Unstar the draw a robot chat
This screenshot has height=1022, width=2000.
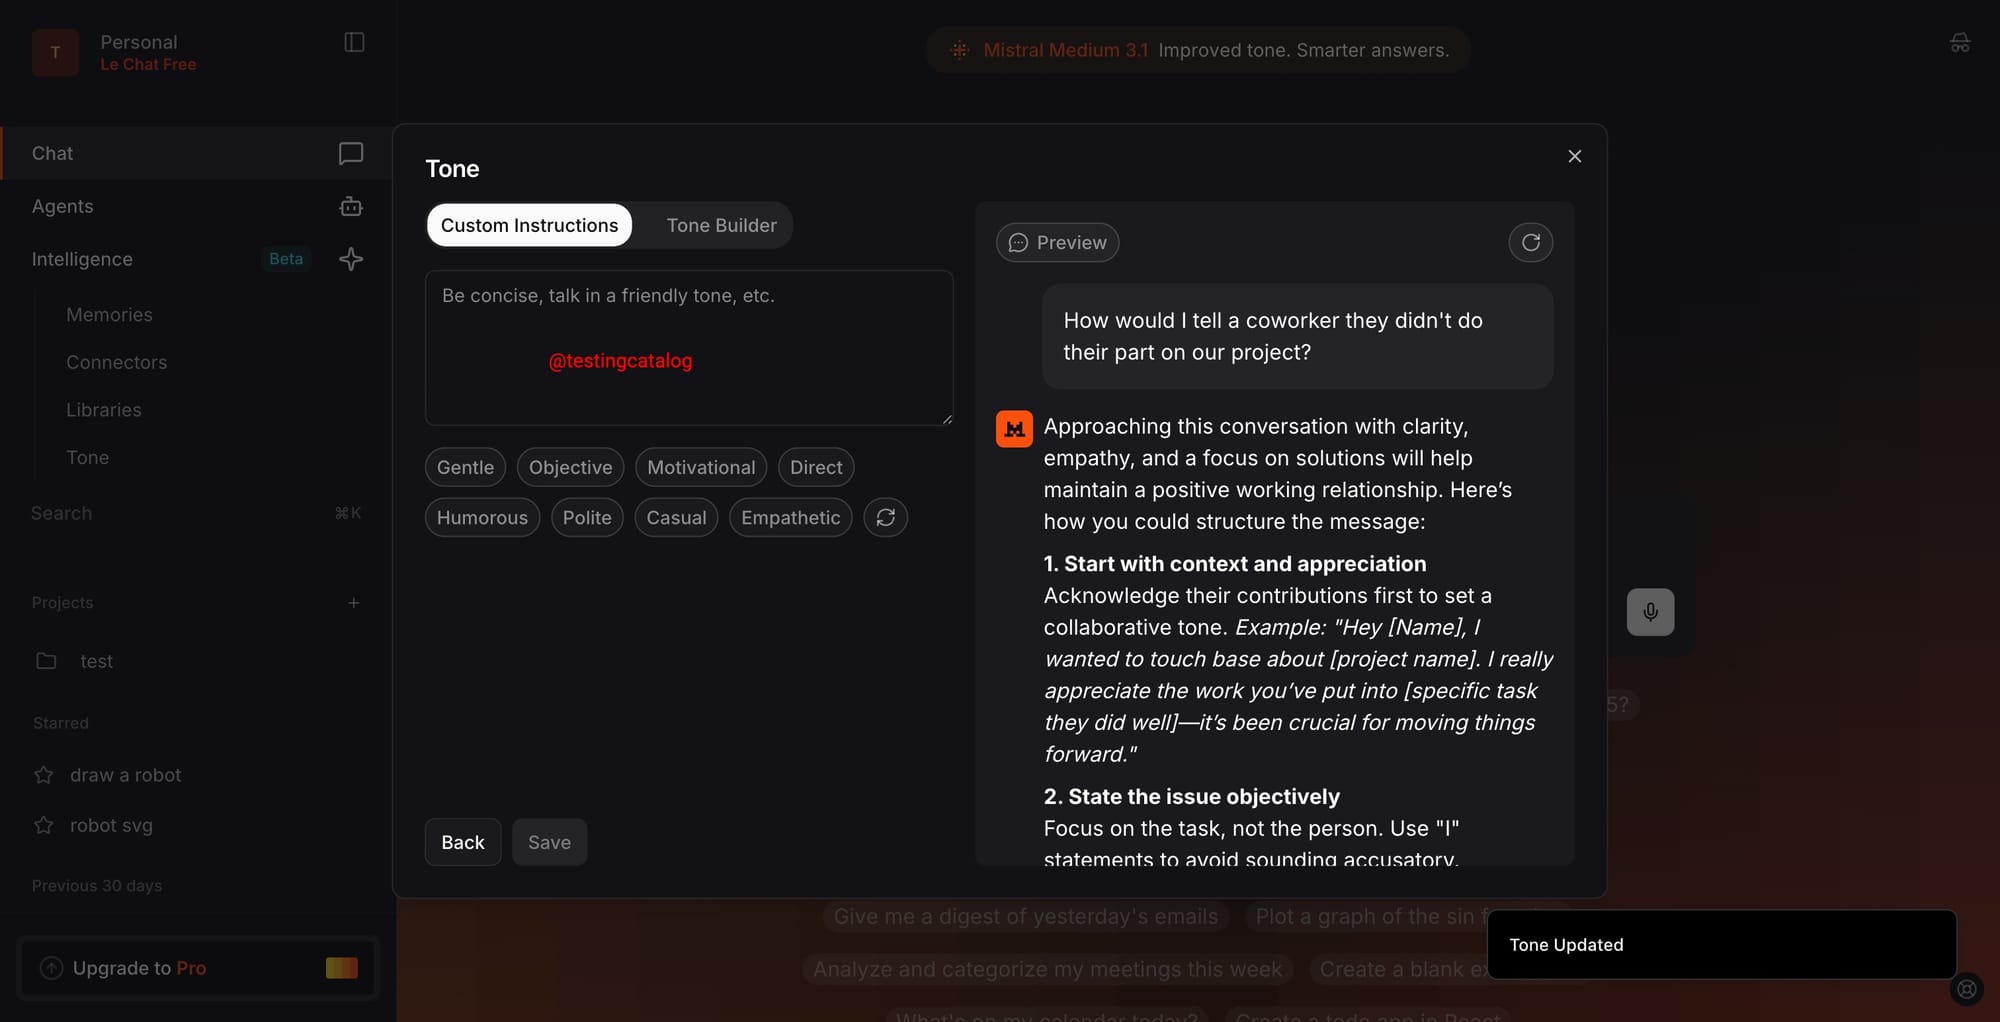44,775
